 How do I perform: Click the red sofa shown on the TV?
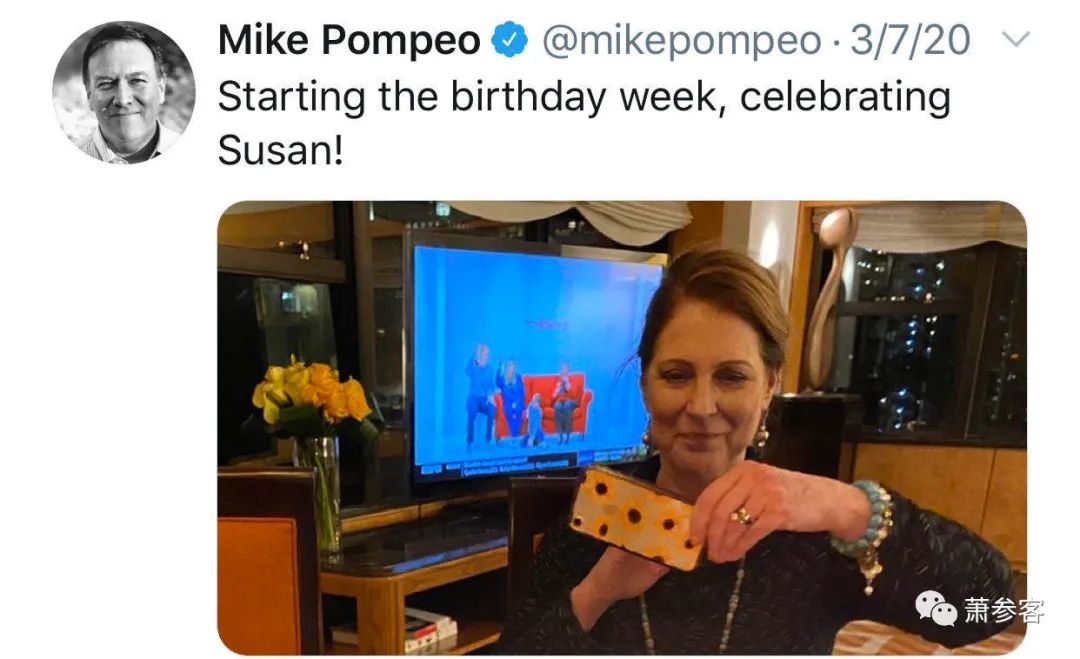[x=543, y=406]
